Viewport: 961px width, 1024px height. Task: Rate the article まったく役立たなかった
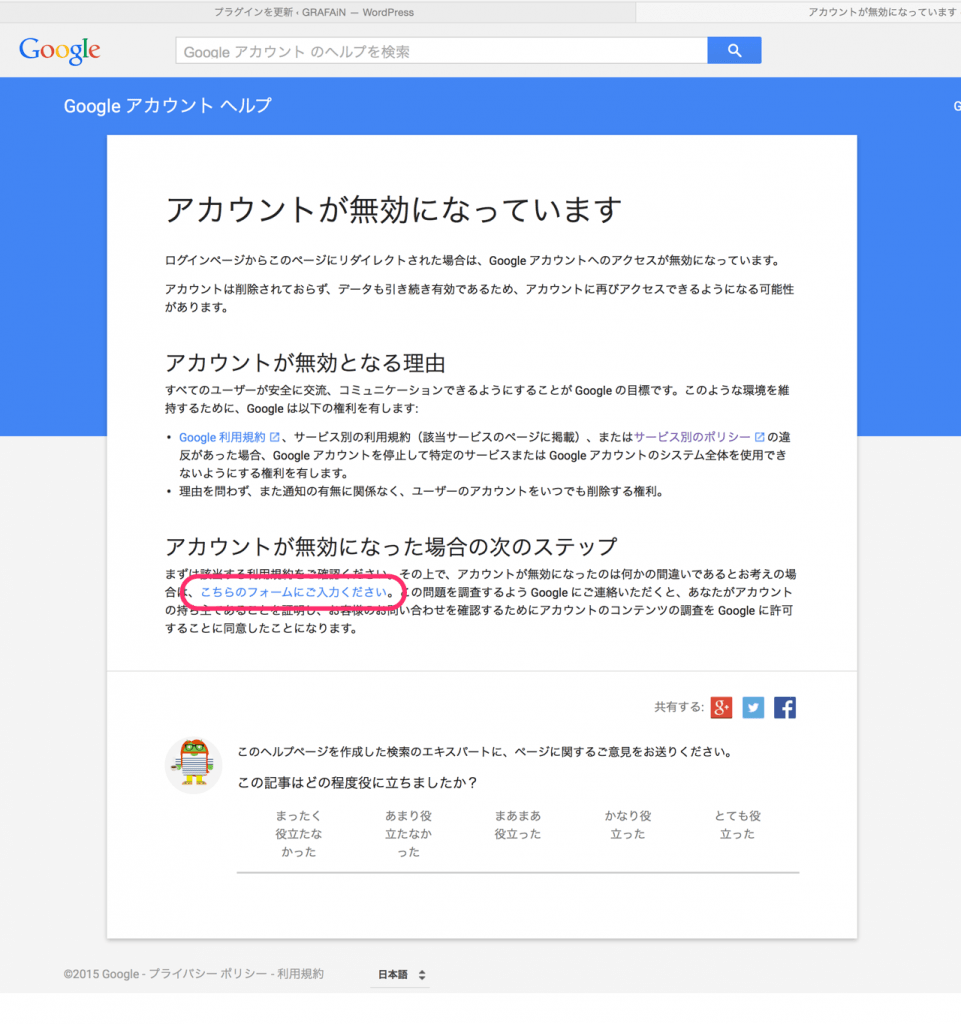point(298,834)
